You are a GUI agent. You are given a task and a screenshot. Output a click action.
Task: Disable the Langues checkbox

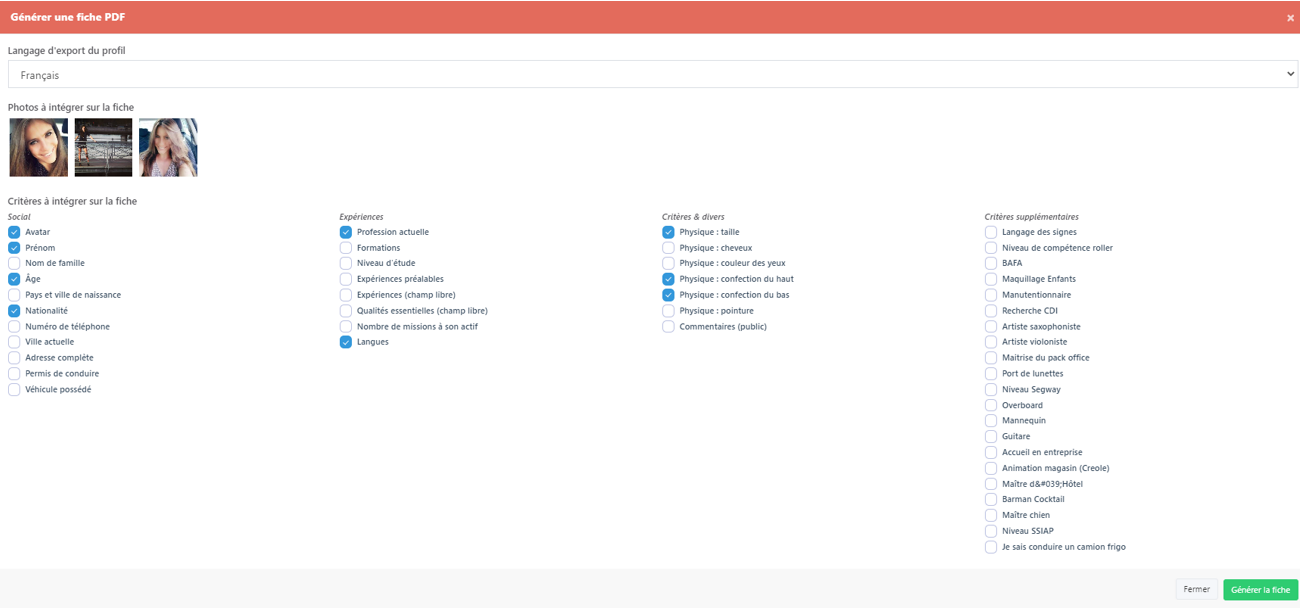pos(346,342)
